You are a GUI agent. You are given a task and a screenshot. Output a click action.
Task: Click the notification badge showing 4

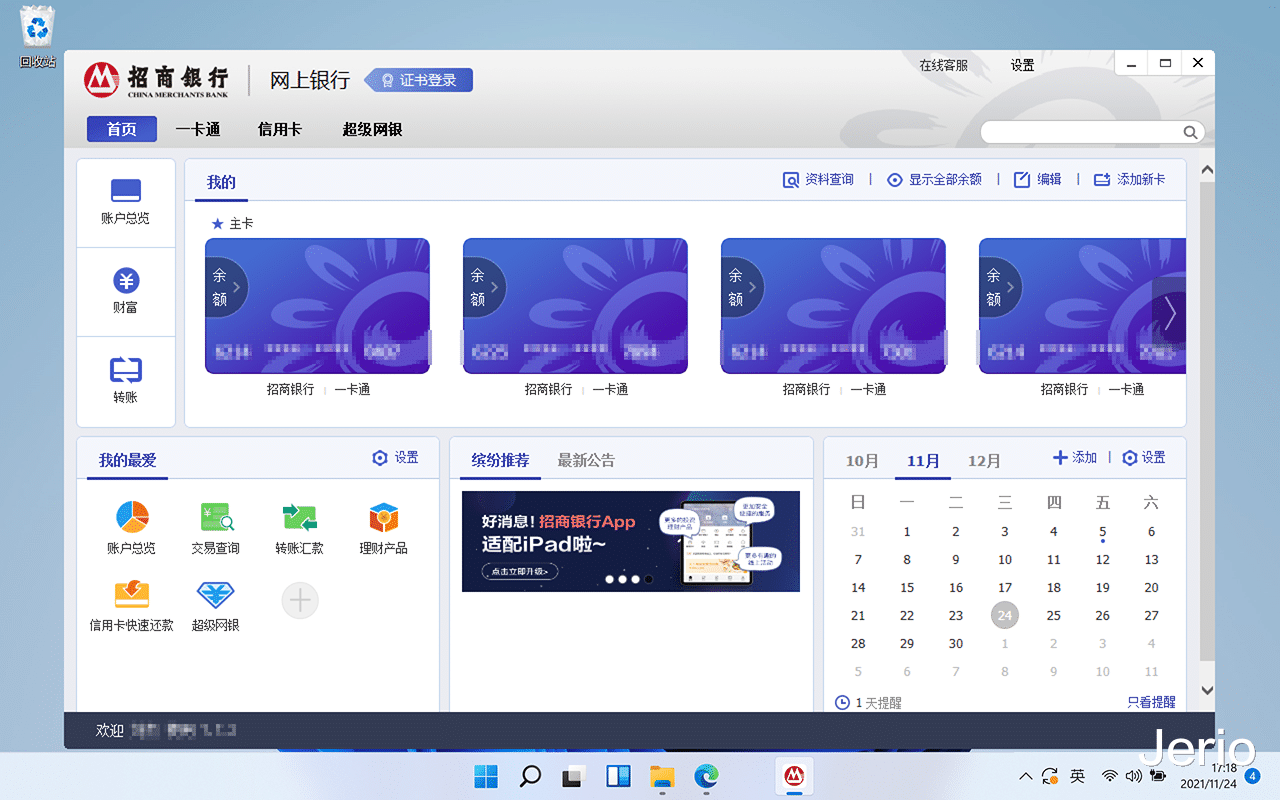coord(1252,775)
